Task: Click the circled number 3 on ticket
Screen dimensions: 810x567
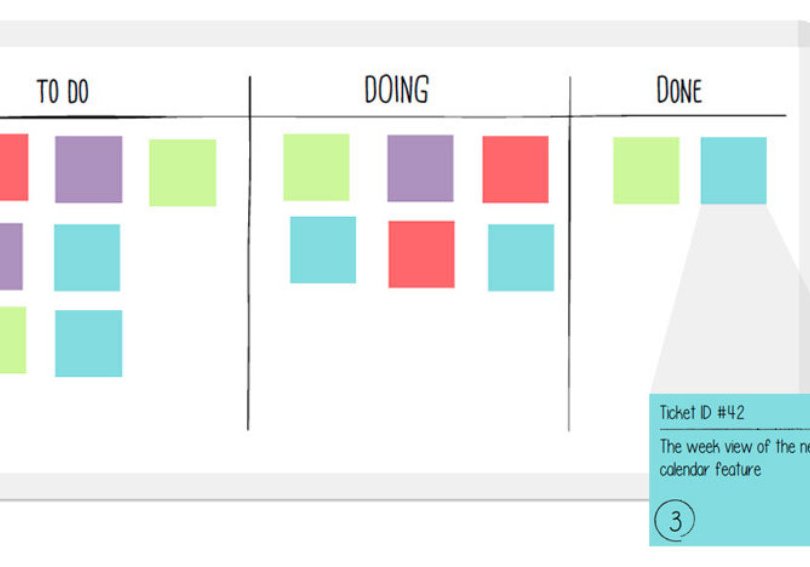Action: pyautogui.click(x=676, y=520)
